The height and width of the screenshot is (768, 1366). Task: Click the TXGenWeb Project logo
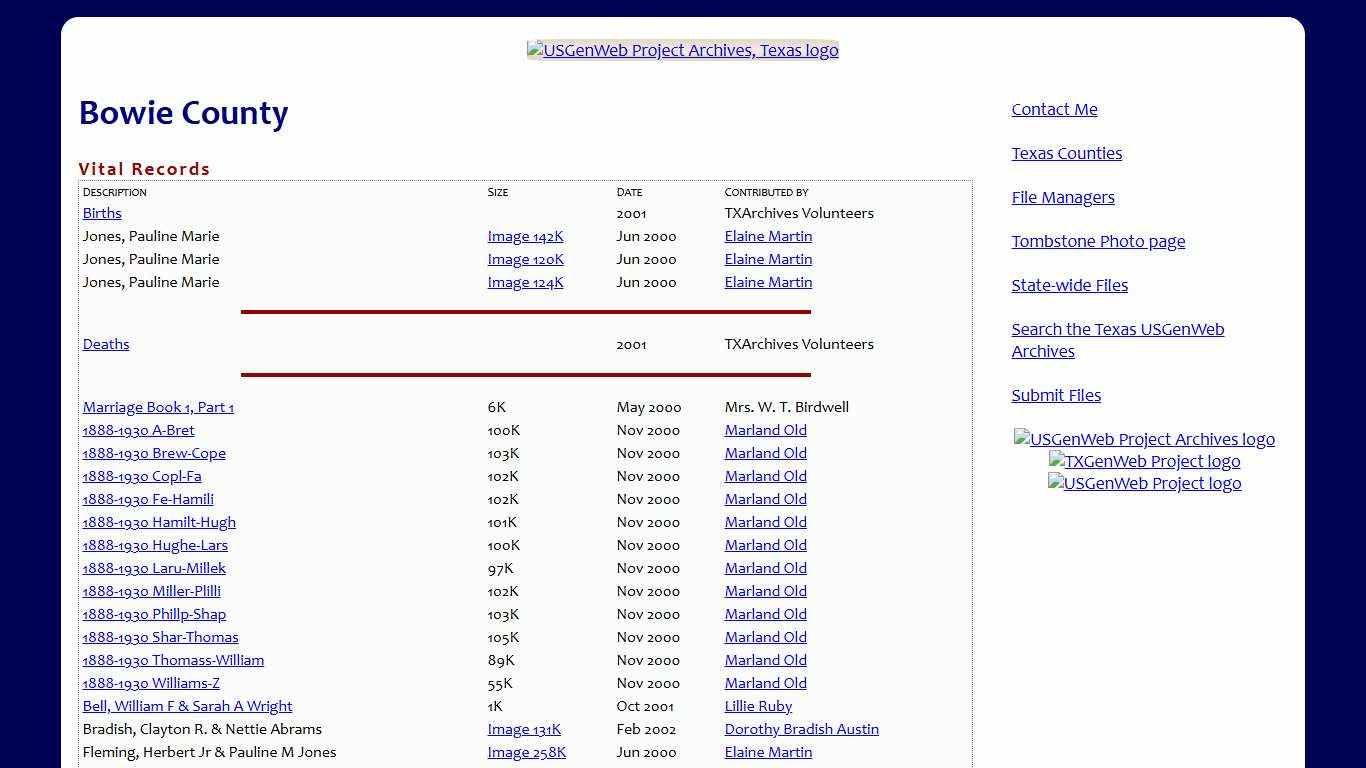(1144, 461)
